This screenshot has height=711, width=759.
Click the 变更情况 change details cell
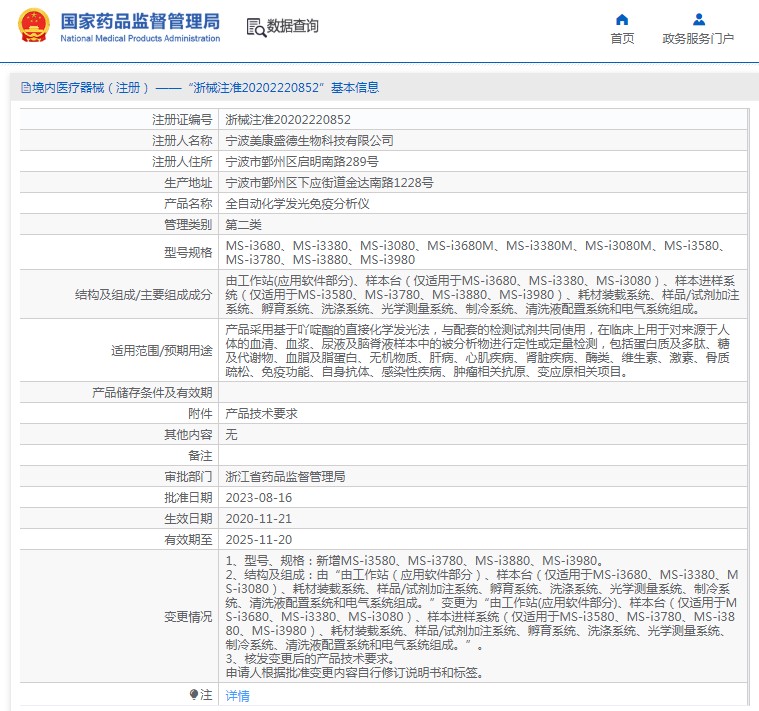[482, 616]
